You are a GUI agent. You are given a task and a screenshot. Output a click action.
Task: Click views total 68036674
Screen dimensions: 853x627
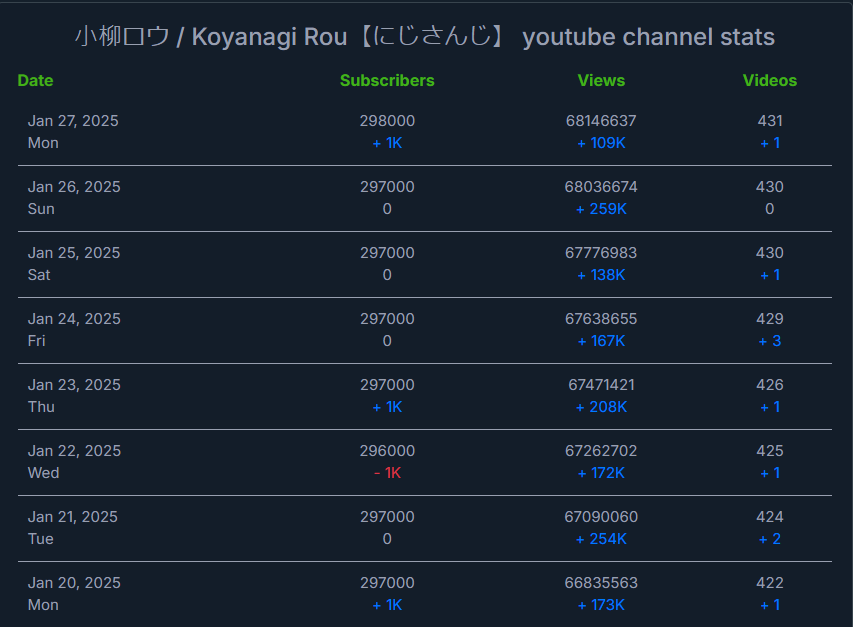click(601, 187)
